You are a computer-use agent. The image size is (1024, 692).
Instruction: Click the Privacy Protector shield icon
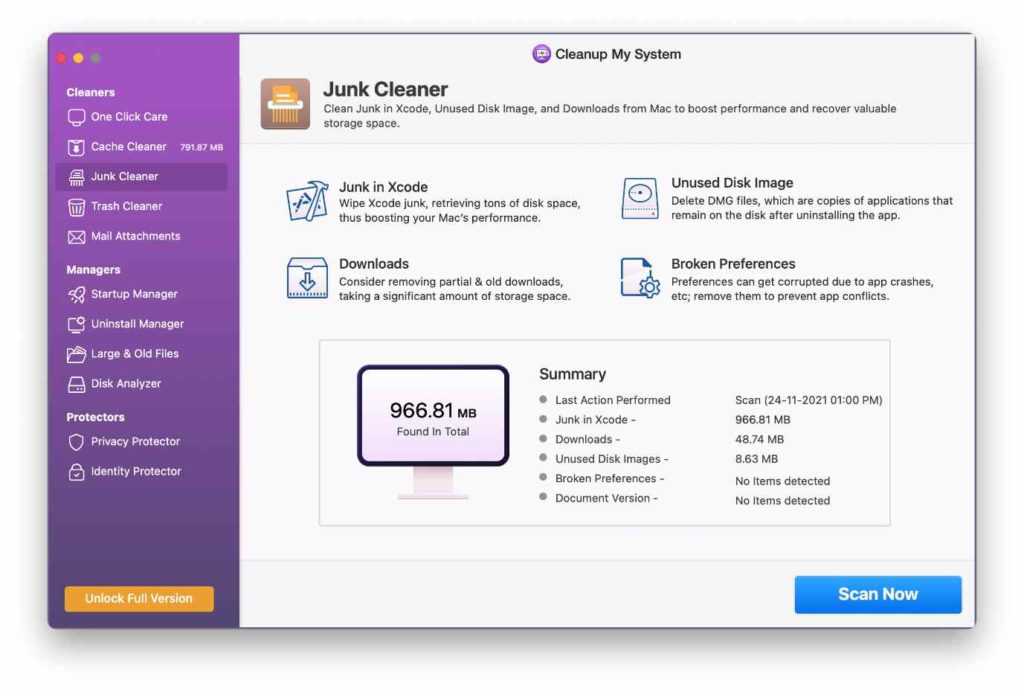coord(76,442)
